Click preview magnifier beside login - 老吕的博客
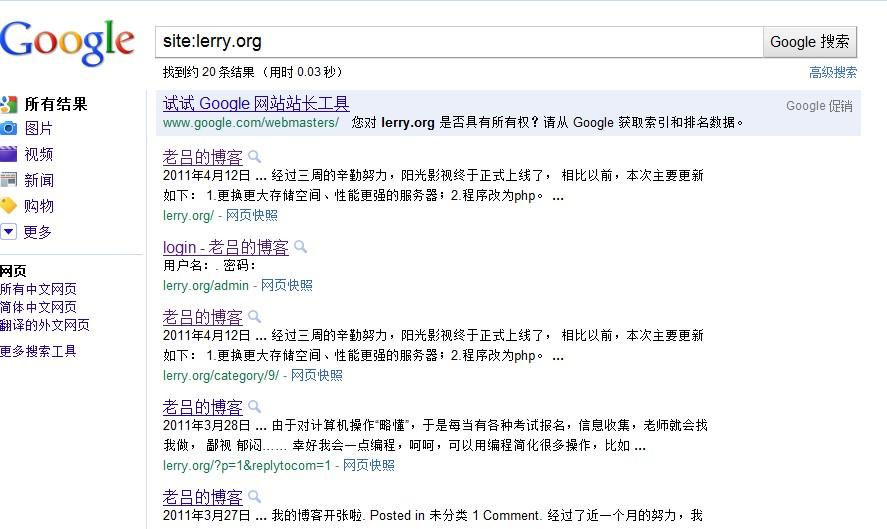 pos(300,247)
